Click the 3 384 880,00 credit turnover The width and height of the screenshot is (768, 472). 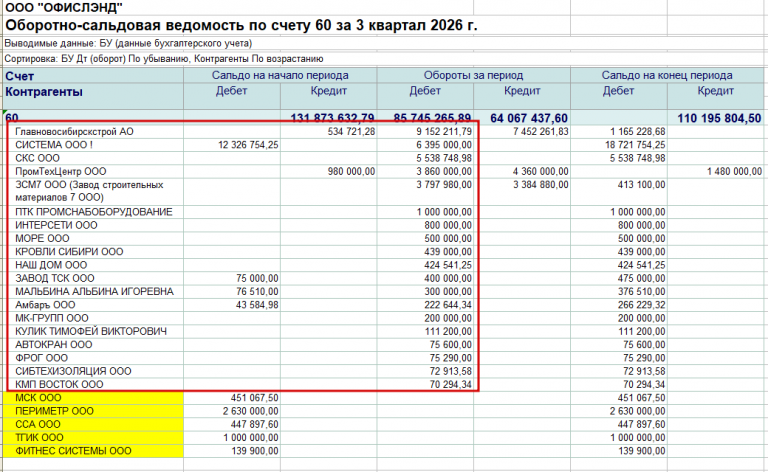(x=541, y=185)
